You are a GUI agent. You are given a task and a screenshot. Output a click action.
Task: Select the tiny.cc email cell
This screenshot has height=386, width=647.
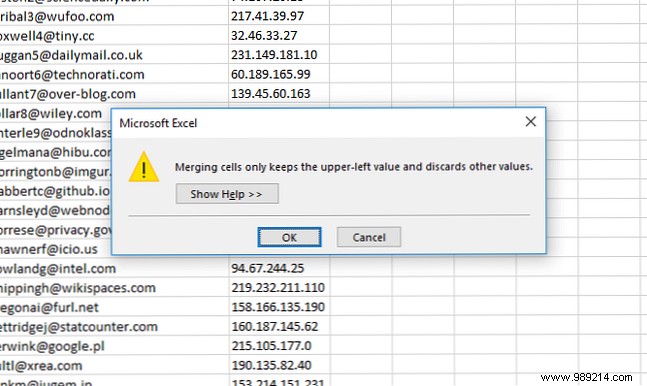pos(114,35)
